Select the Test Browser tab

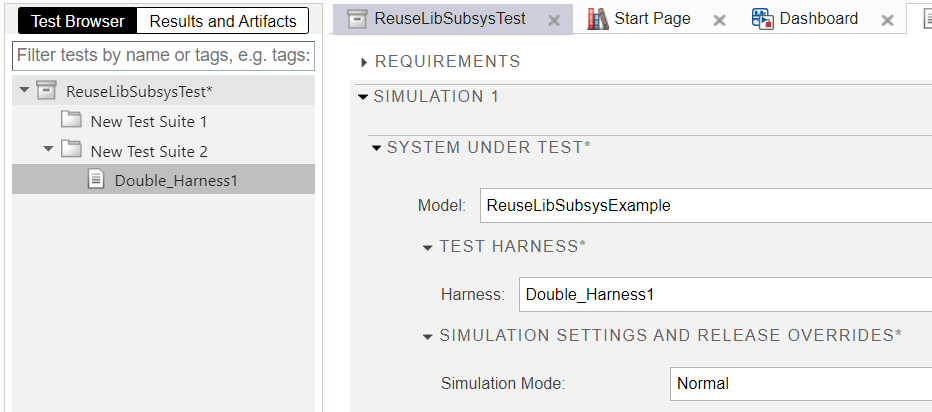click(x=78, y=21)
